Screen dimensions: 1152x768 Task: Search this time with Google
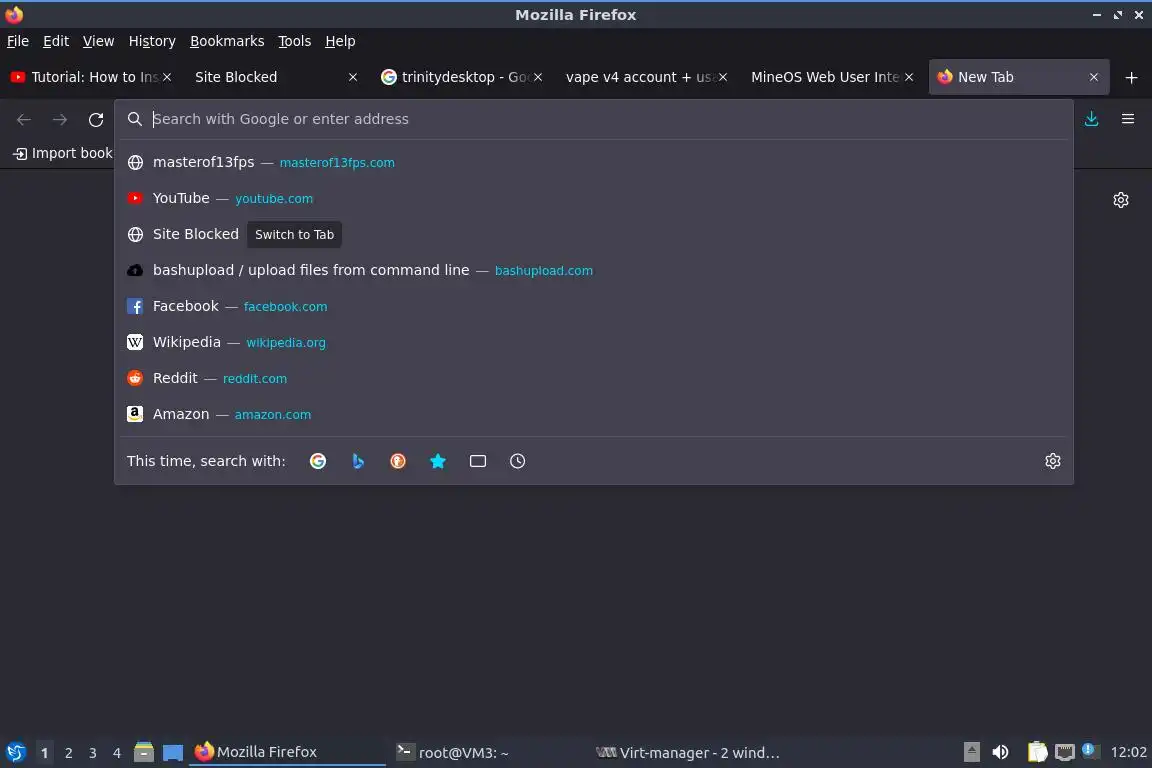point(318,461)
